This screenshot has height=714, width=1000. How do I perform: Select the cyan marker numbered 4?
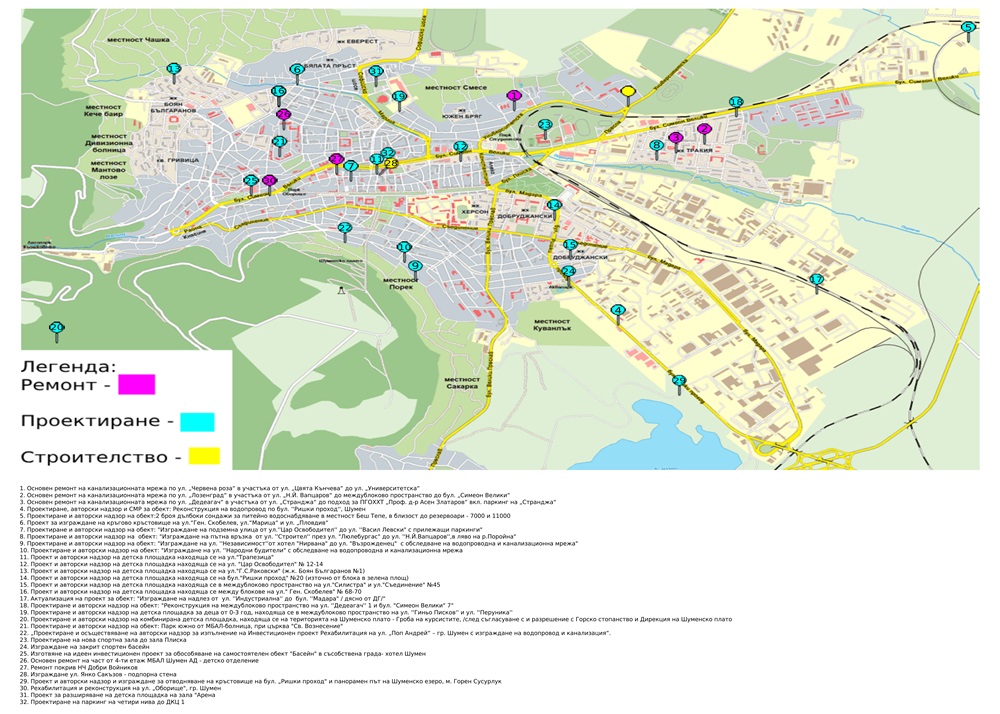pos(618,311)
